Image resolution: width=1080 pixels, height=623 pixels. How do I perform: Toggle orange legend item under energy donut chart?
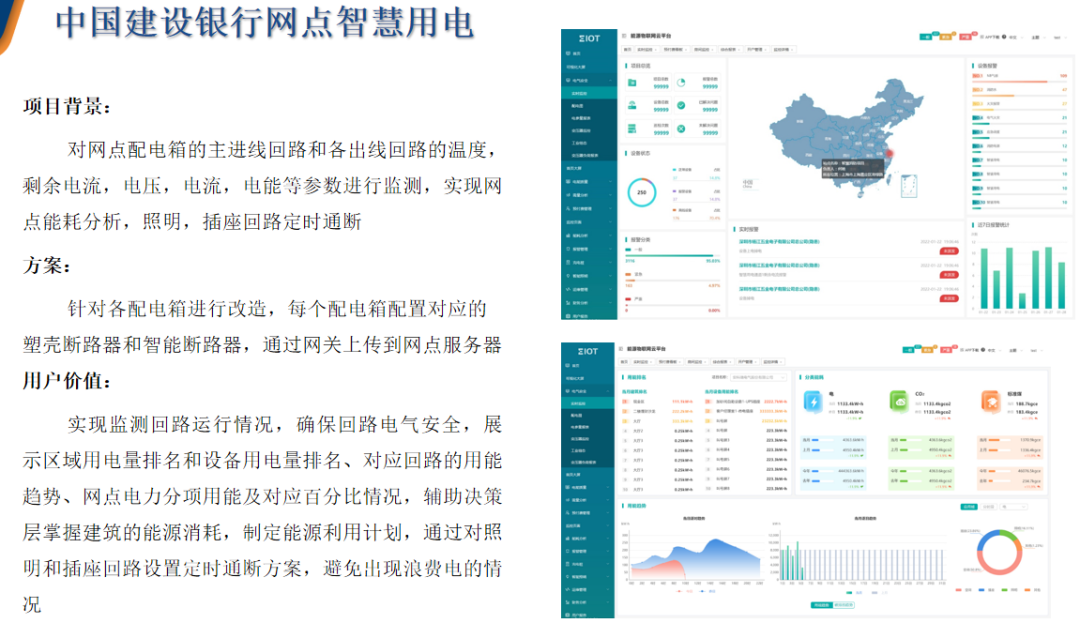(1032, 590)
